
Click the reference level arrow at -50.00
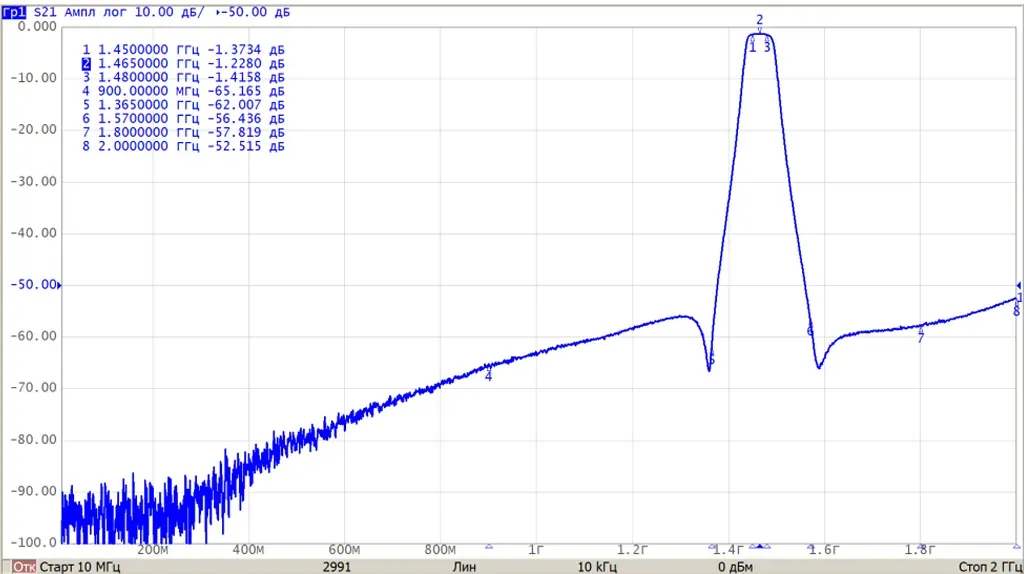click(x=59, y=285)
